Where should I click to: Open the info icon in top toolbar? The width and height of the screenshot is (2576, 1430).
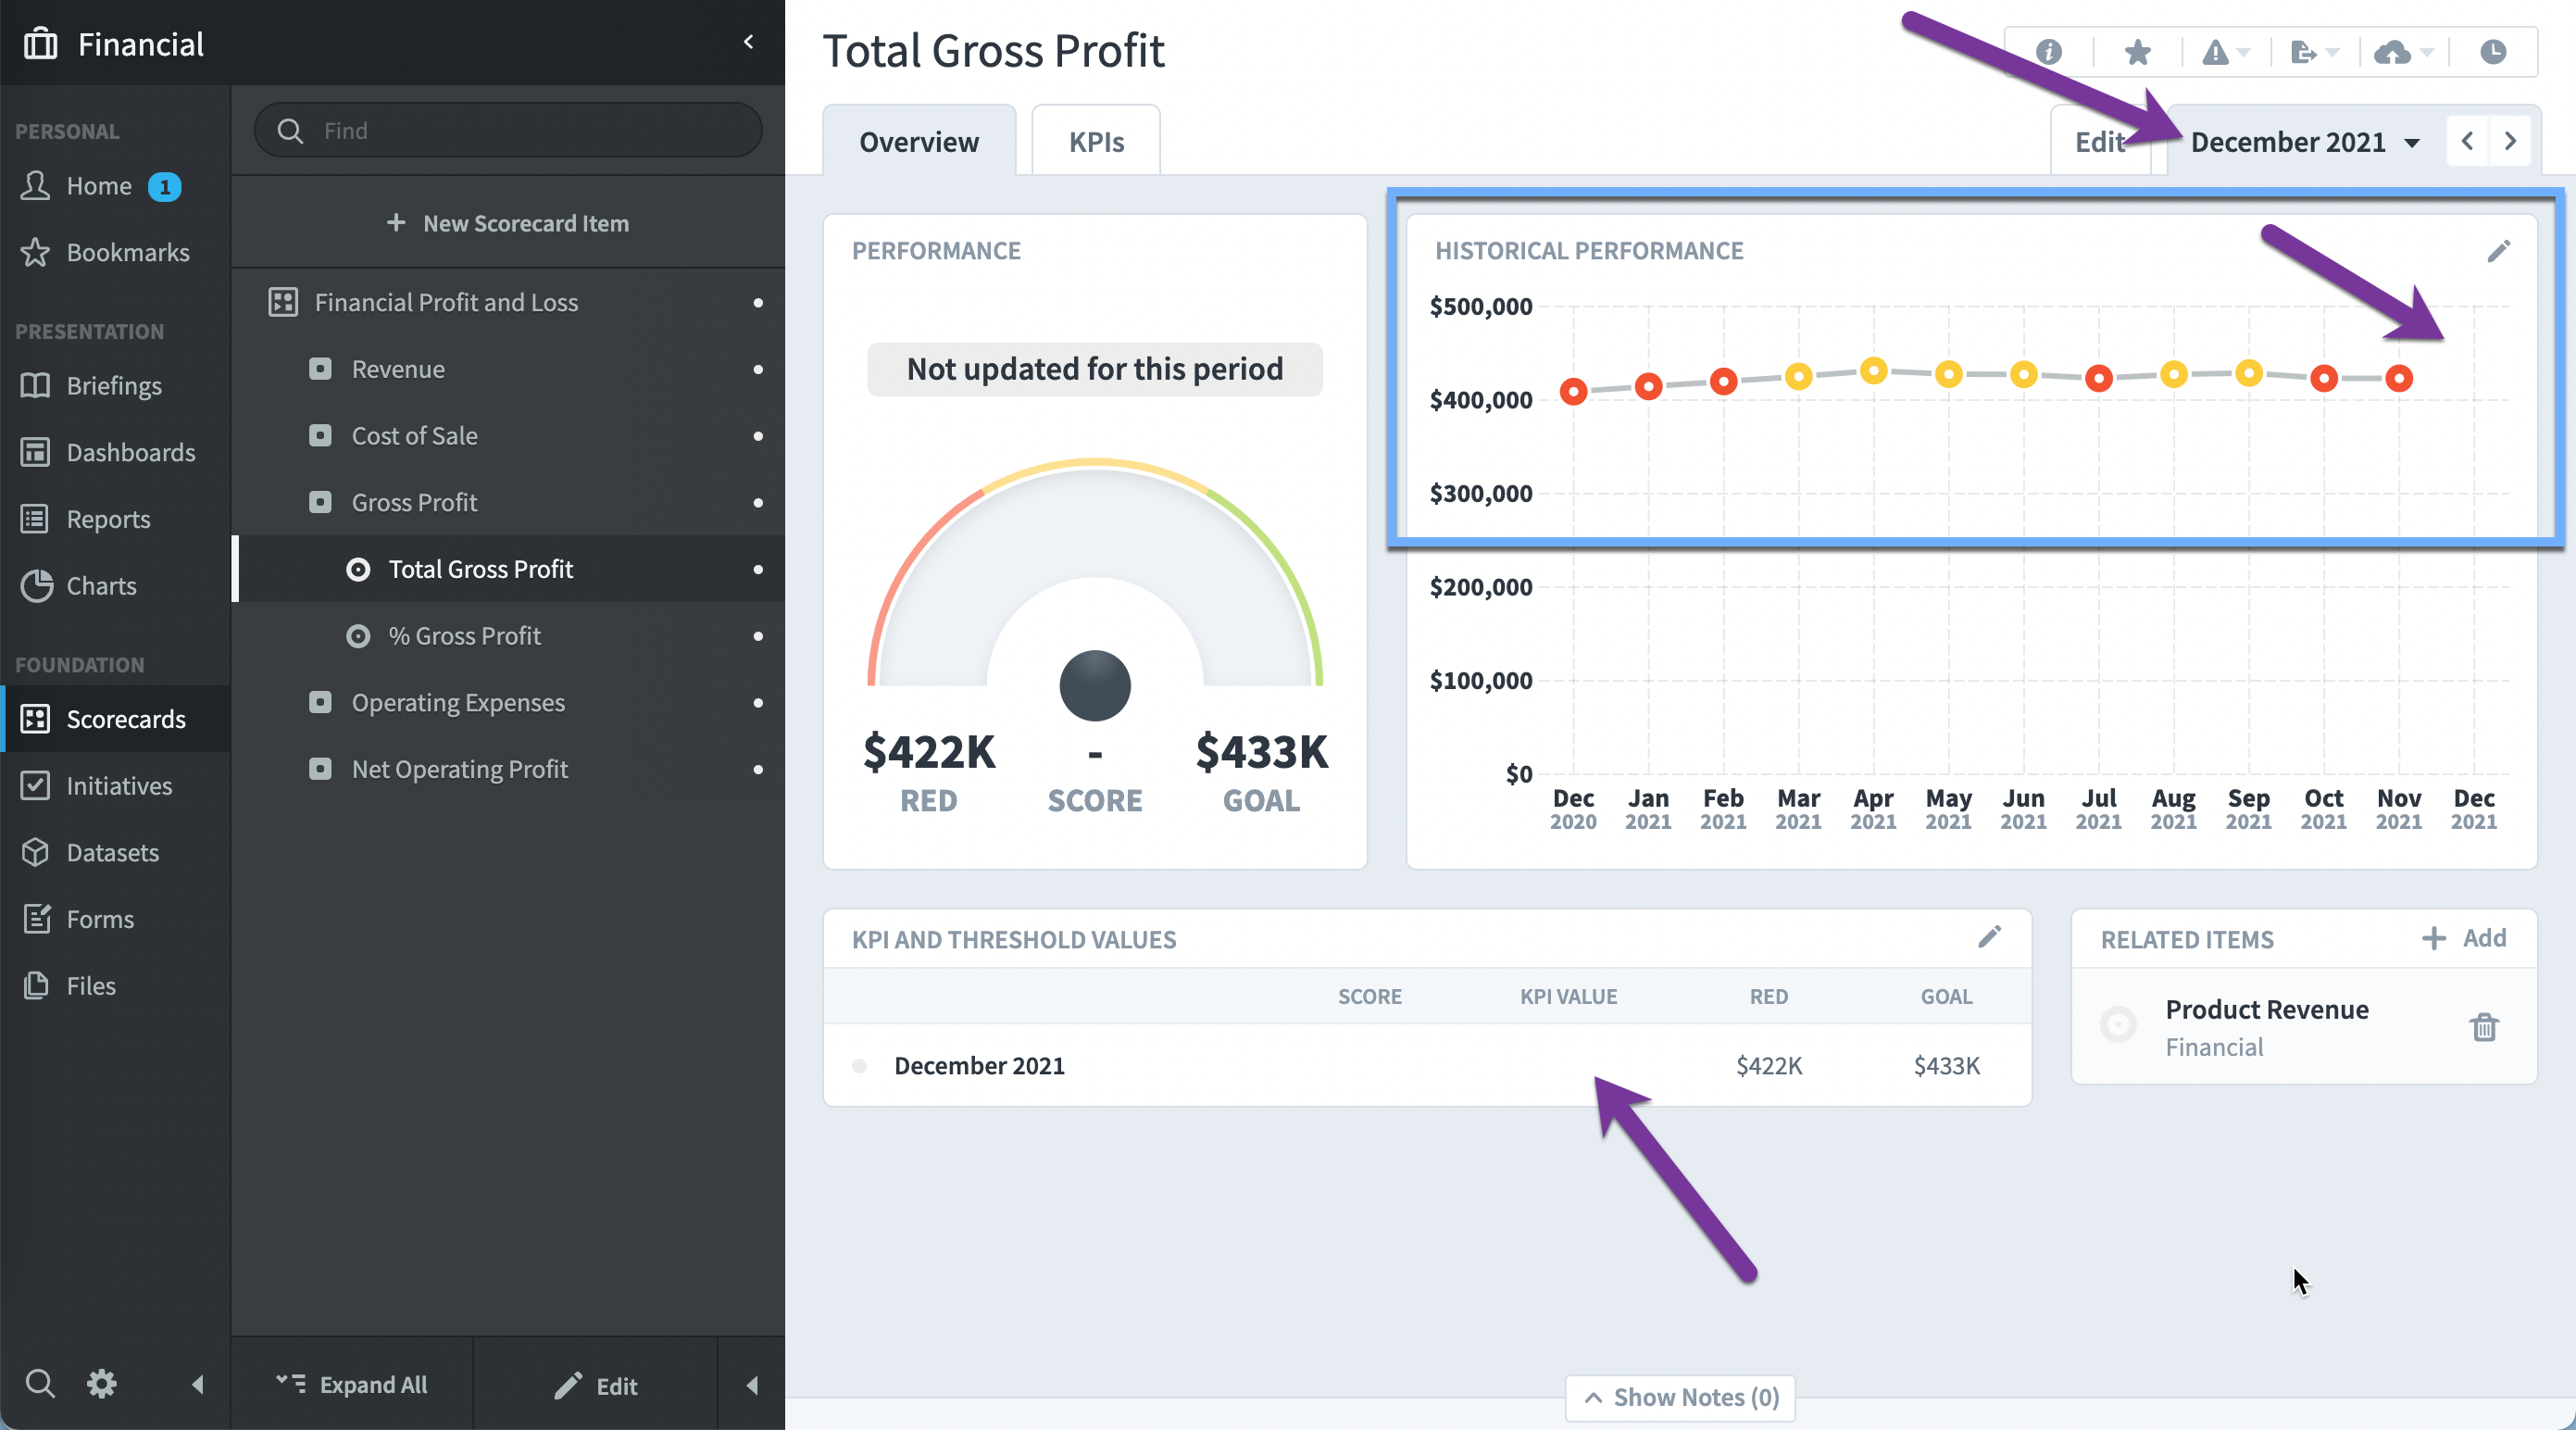click(2048, 52)
